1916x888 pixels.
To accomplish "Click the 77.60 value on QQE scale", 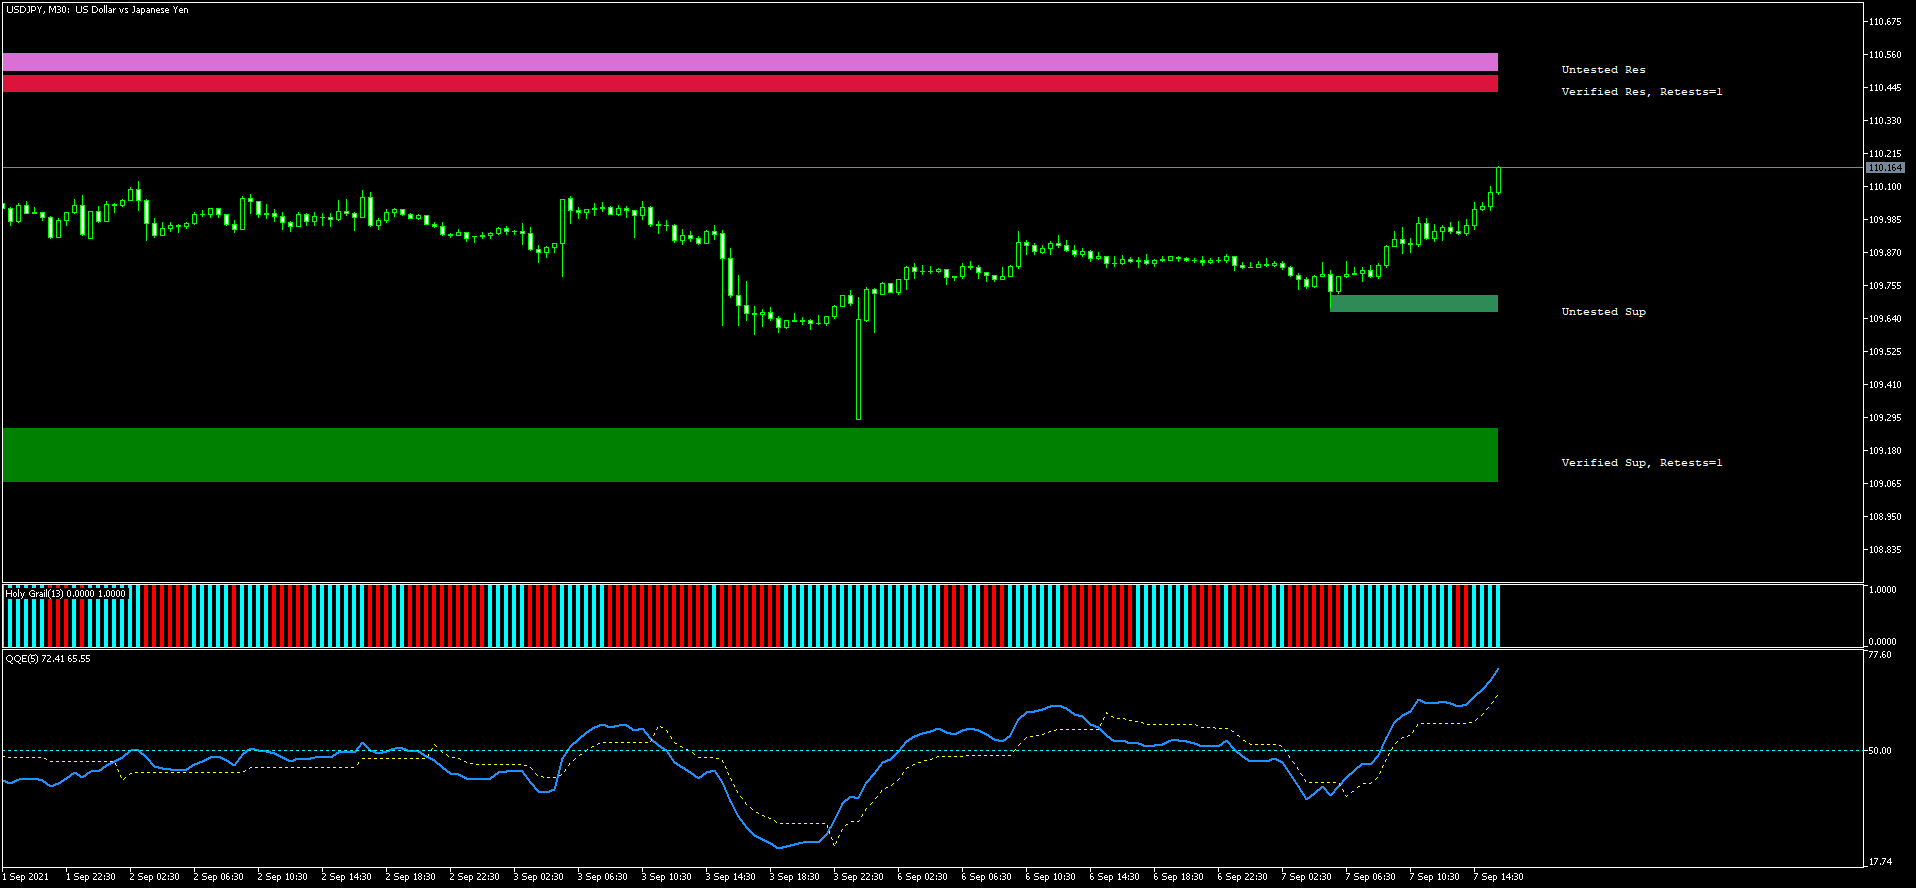I will (1880, 655).
